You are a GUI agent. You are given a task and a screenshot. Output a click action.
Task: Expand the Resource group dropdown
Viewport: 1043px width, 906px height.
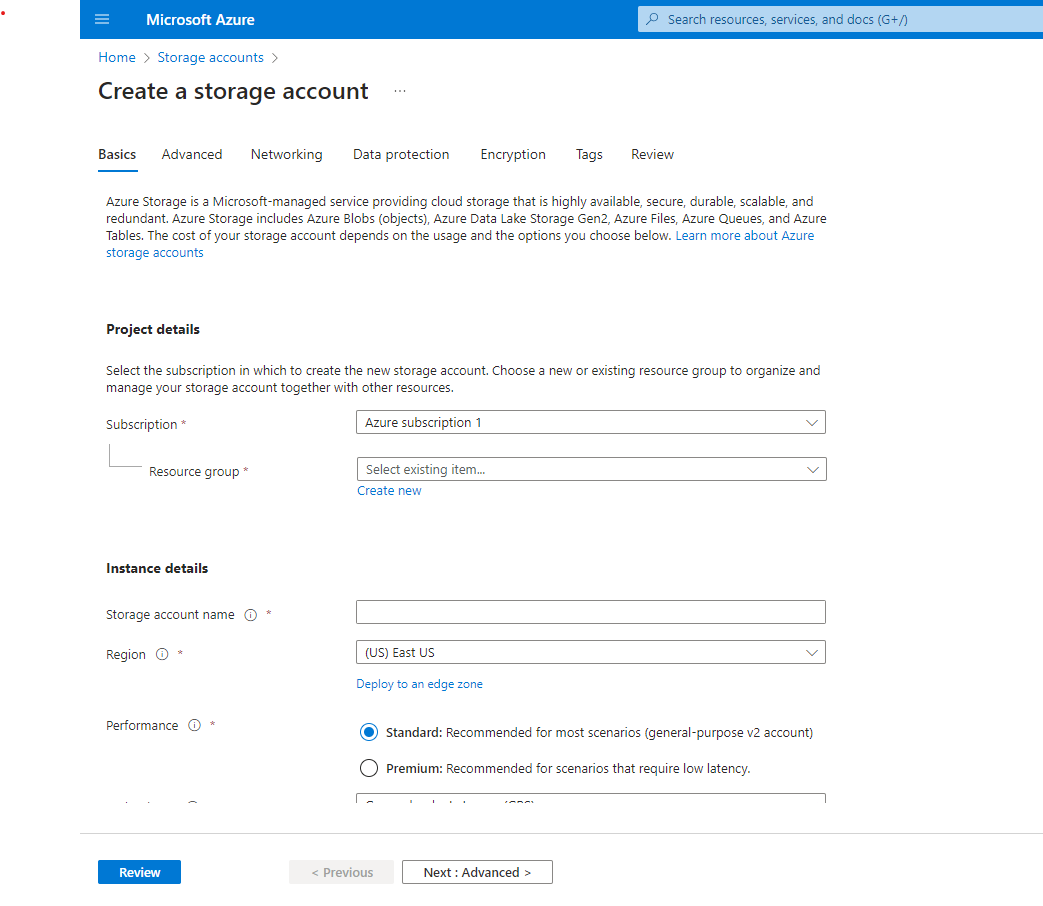point(591,469)
